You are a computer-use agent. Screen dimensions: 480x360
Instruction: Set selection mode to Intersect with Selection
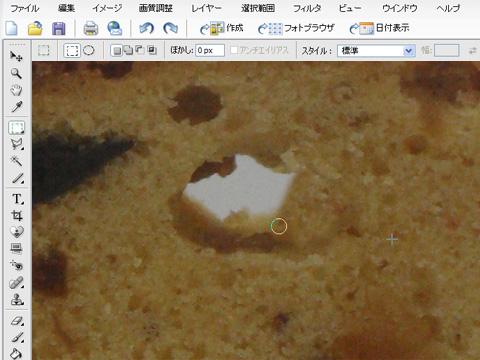pyautogui.click(x=152, y=51)
